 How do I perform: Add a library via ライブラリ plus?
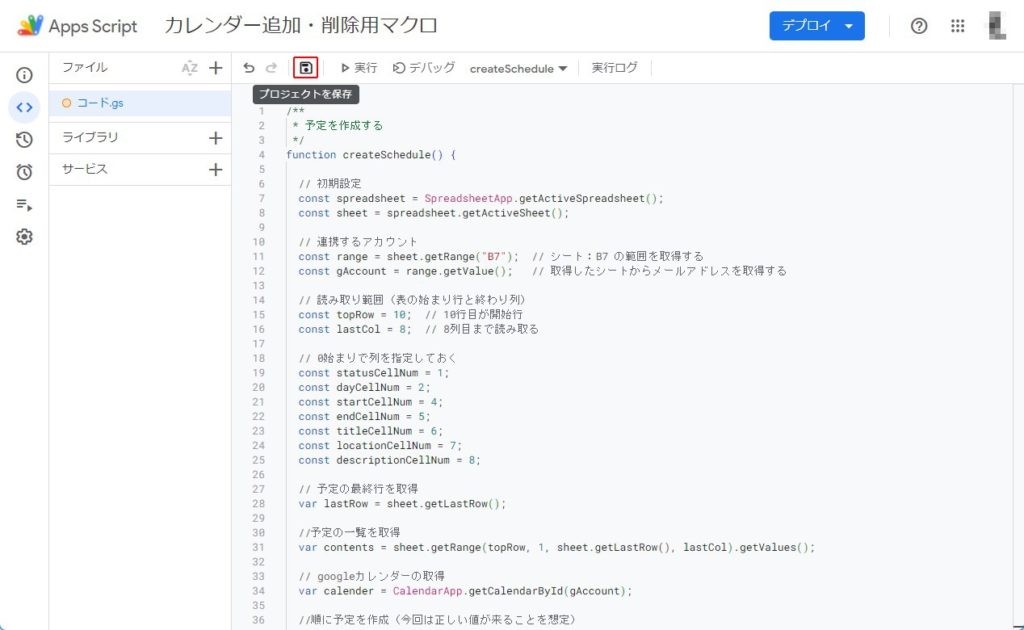pos(215,138)
